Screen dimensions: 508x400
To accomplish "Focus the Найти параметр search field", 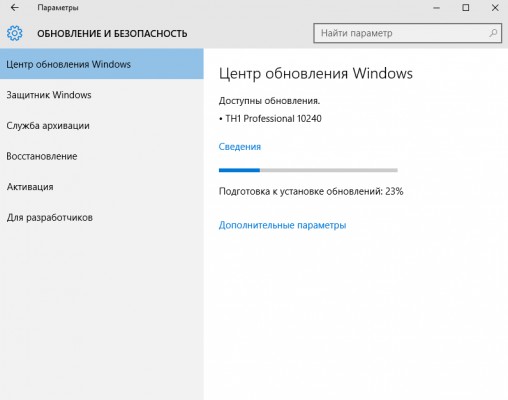I will (407, 33).
